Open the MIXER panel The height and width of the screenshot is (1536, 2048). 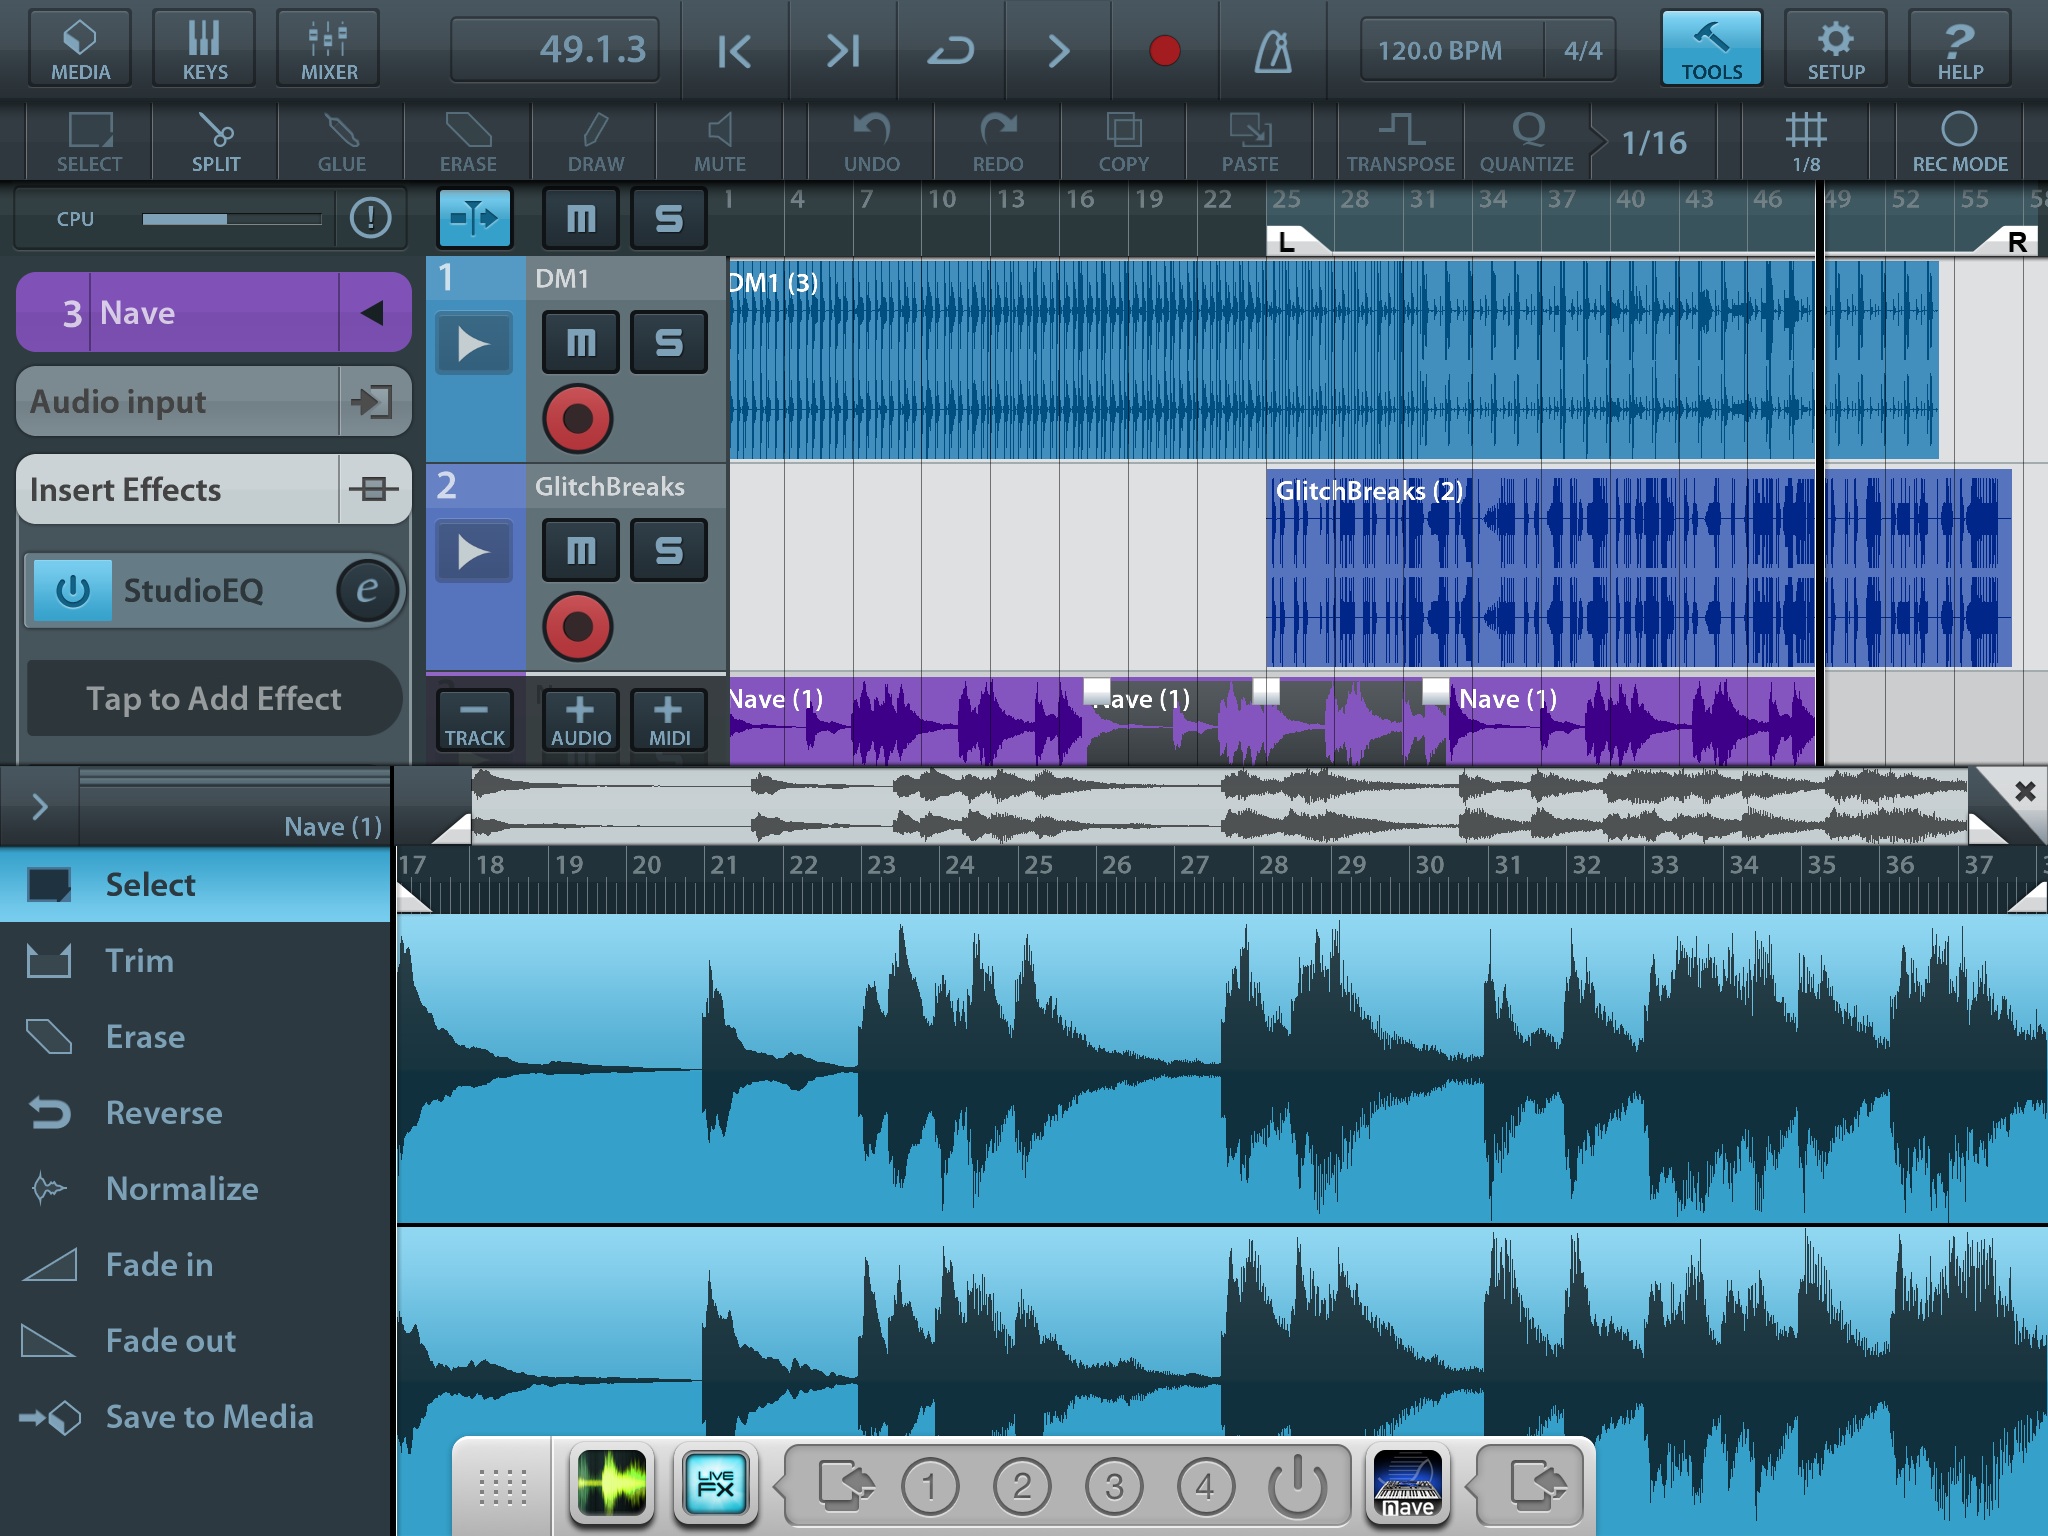[329, 48]
